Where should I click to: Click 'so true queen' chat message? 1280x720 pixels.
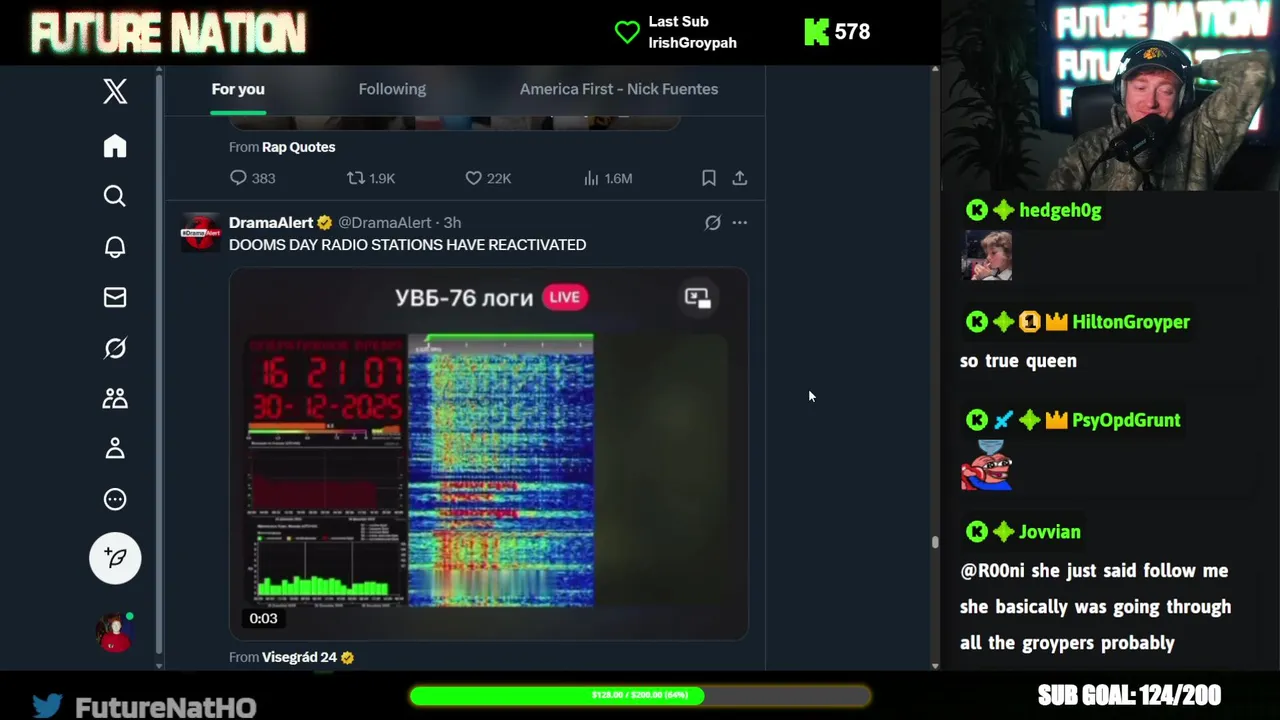(x=1018, y=361)
